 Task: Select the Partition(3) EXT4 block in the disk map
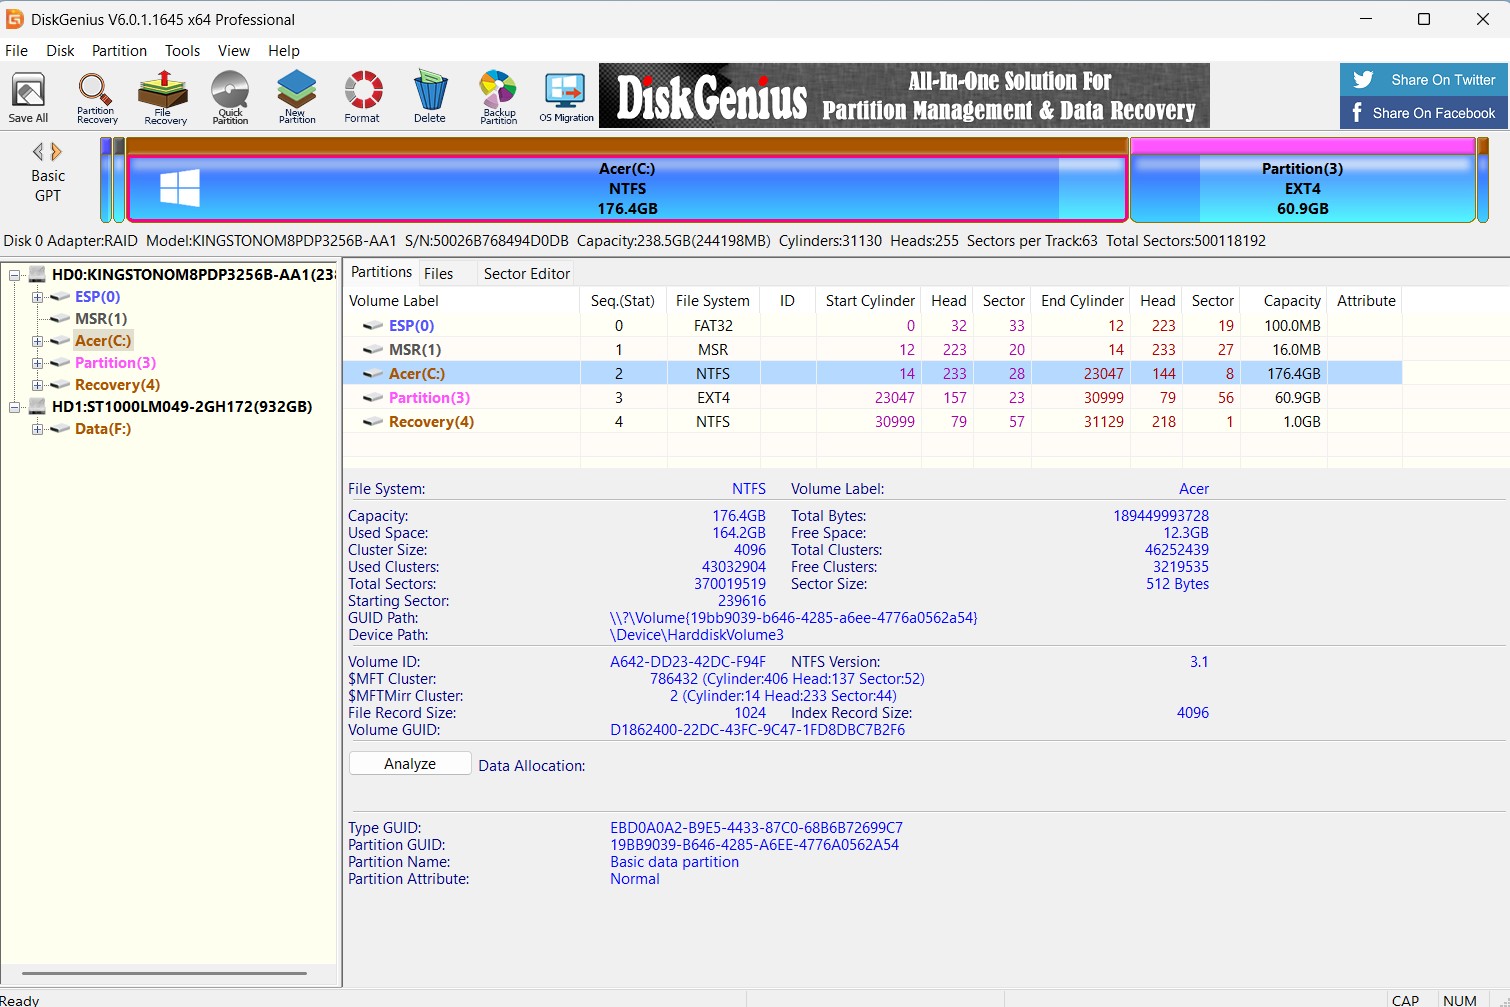point(1302,189)
